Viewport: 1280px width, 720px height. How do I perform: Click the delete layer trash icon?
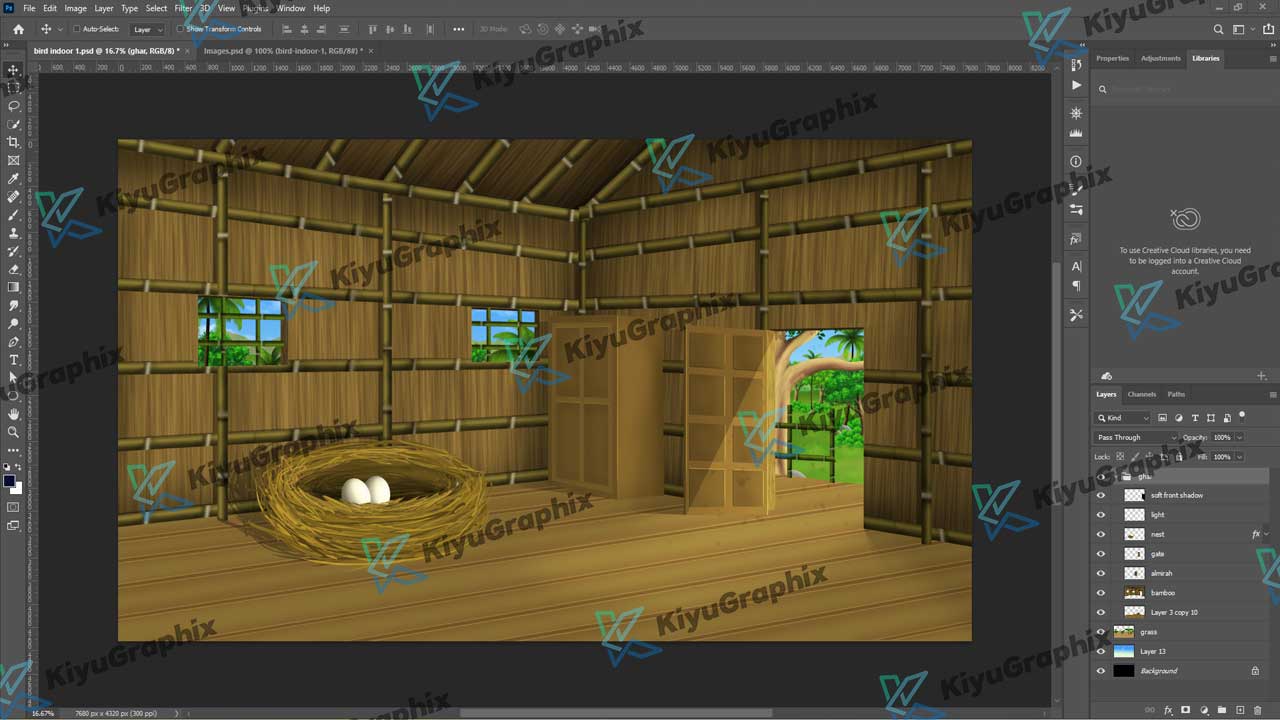click(x=1257, y=710)
